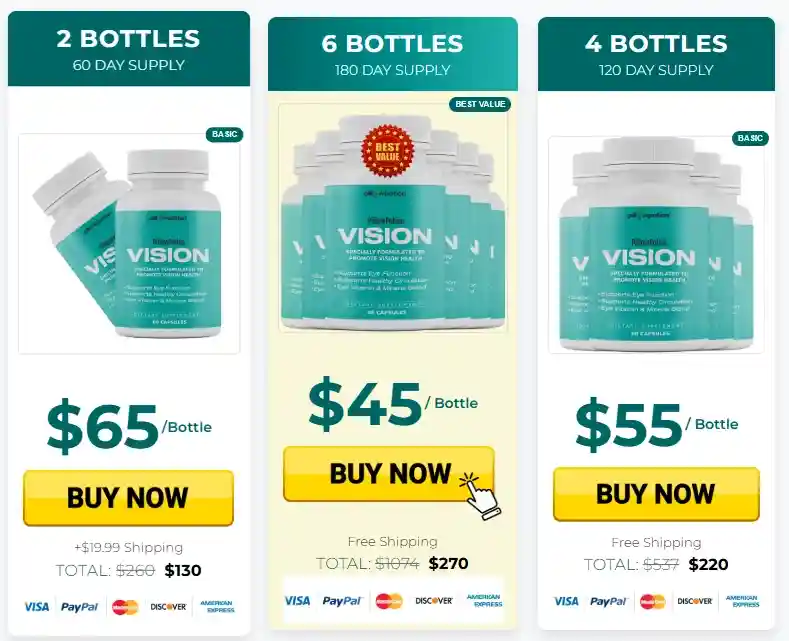Click the $45 per bottle price

tap(393, 404)
